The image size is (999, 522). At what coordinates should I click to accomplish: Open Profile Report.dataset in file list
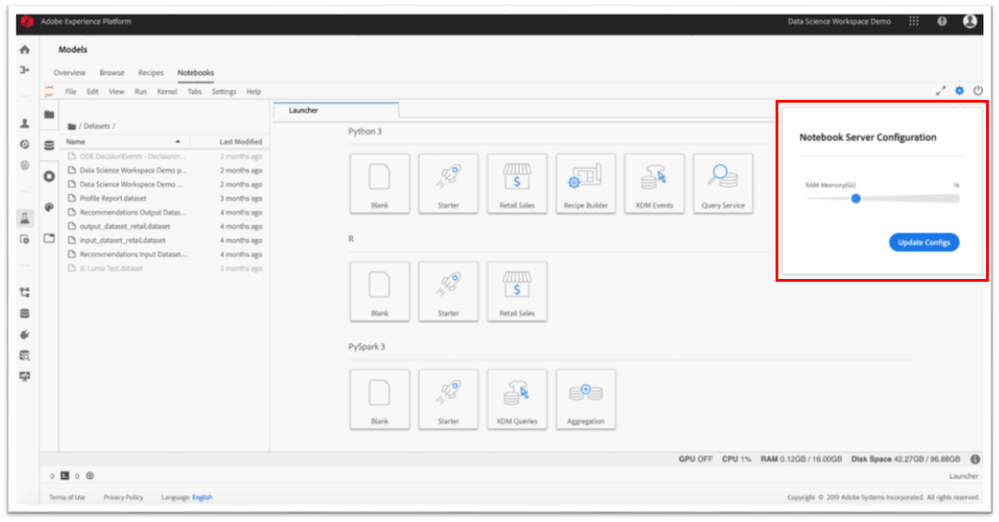pyautogui.click(x=112, y=198)
